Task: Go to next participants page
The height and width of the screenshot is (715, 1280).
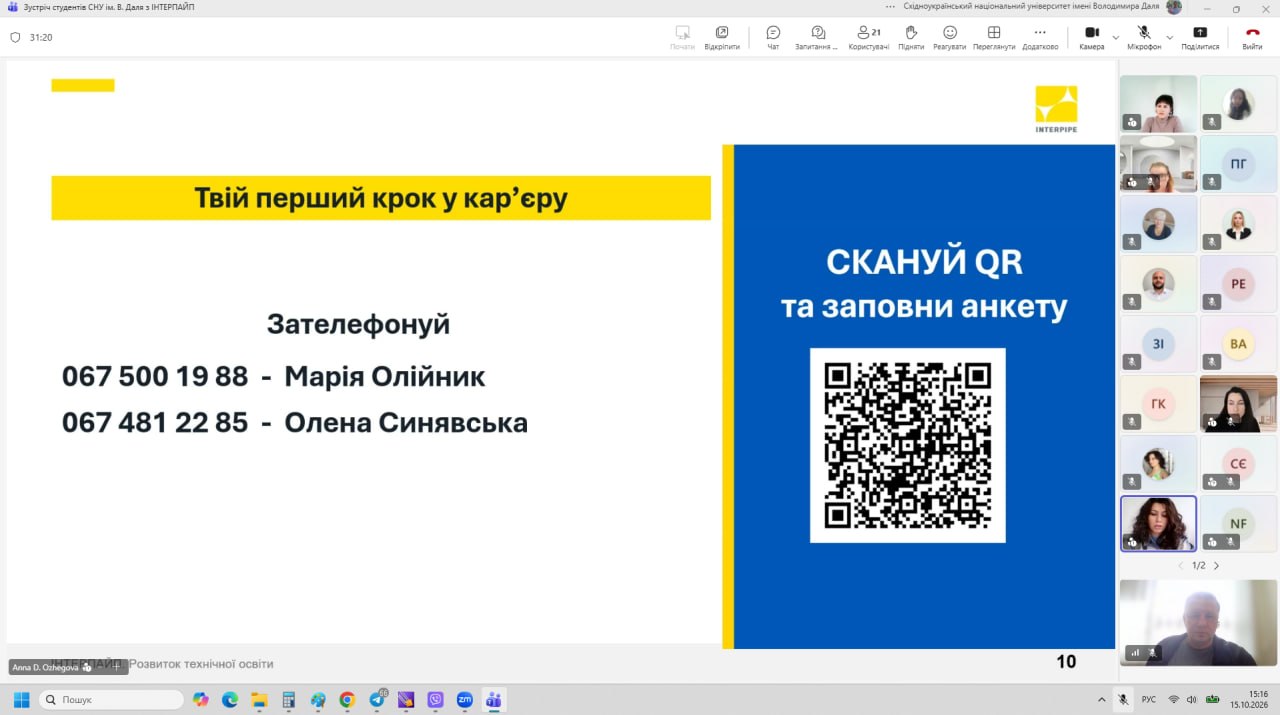Action: click(x=1216, y=566)
